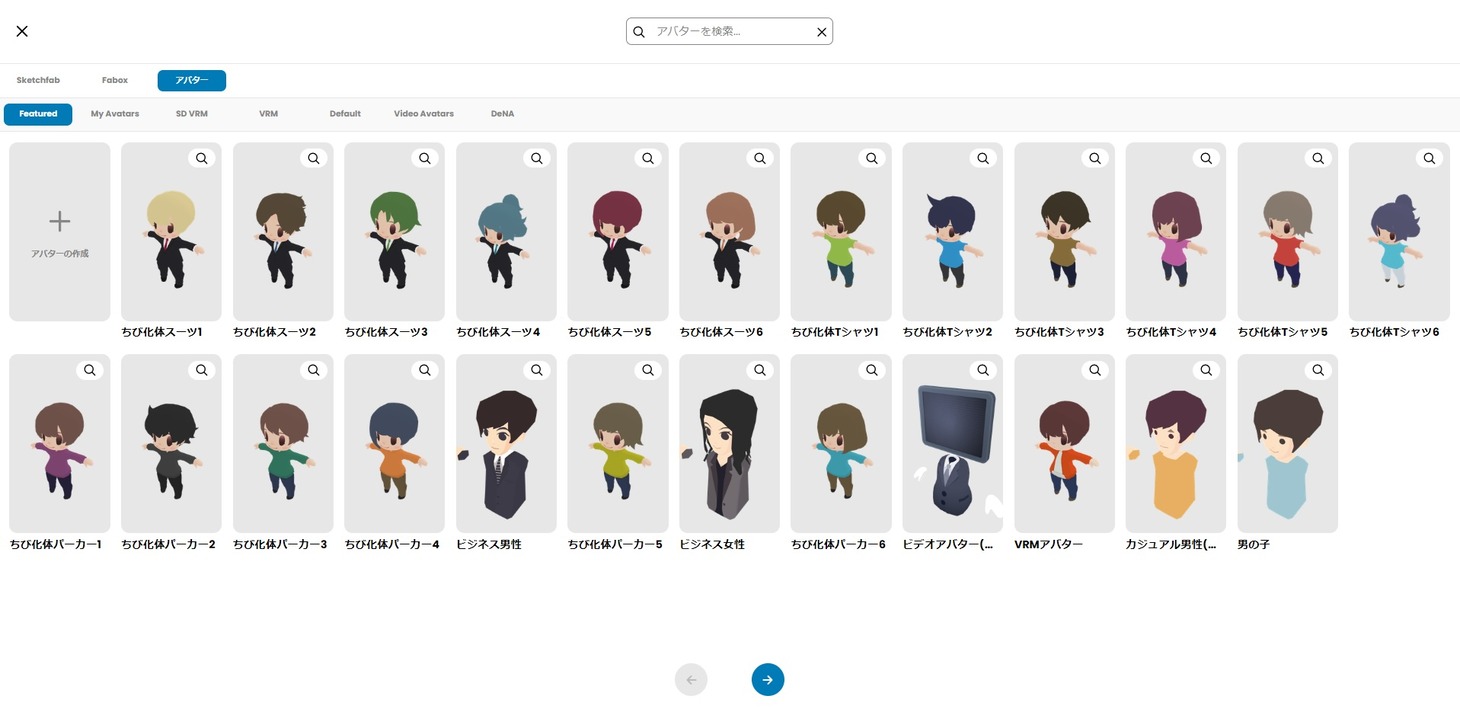Open the Fabox tab
Image resolution: width=1460 pixels, height=715 pixels.
click(x=115, y=80)
